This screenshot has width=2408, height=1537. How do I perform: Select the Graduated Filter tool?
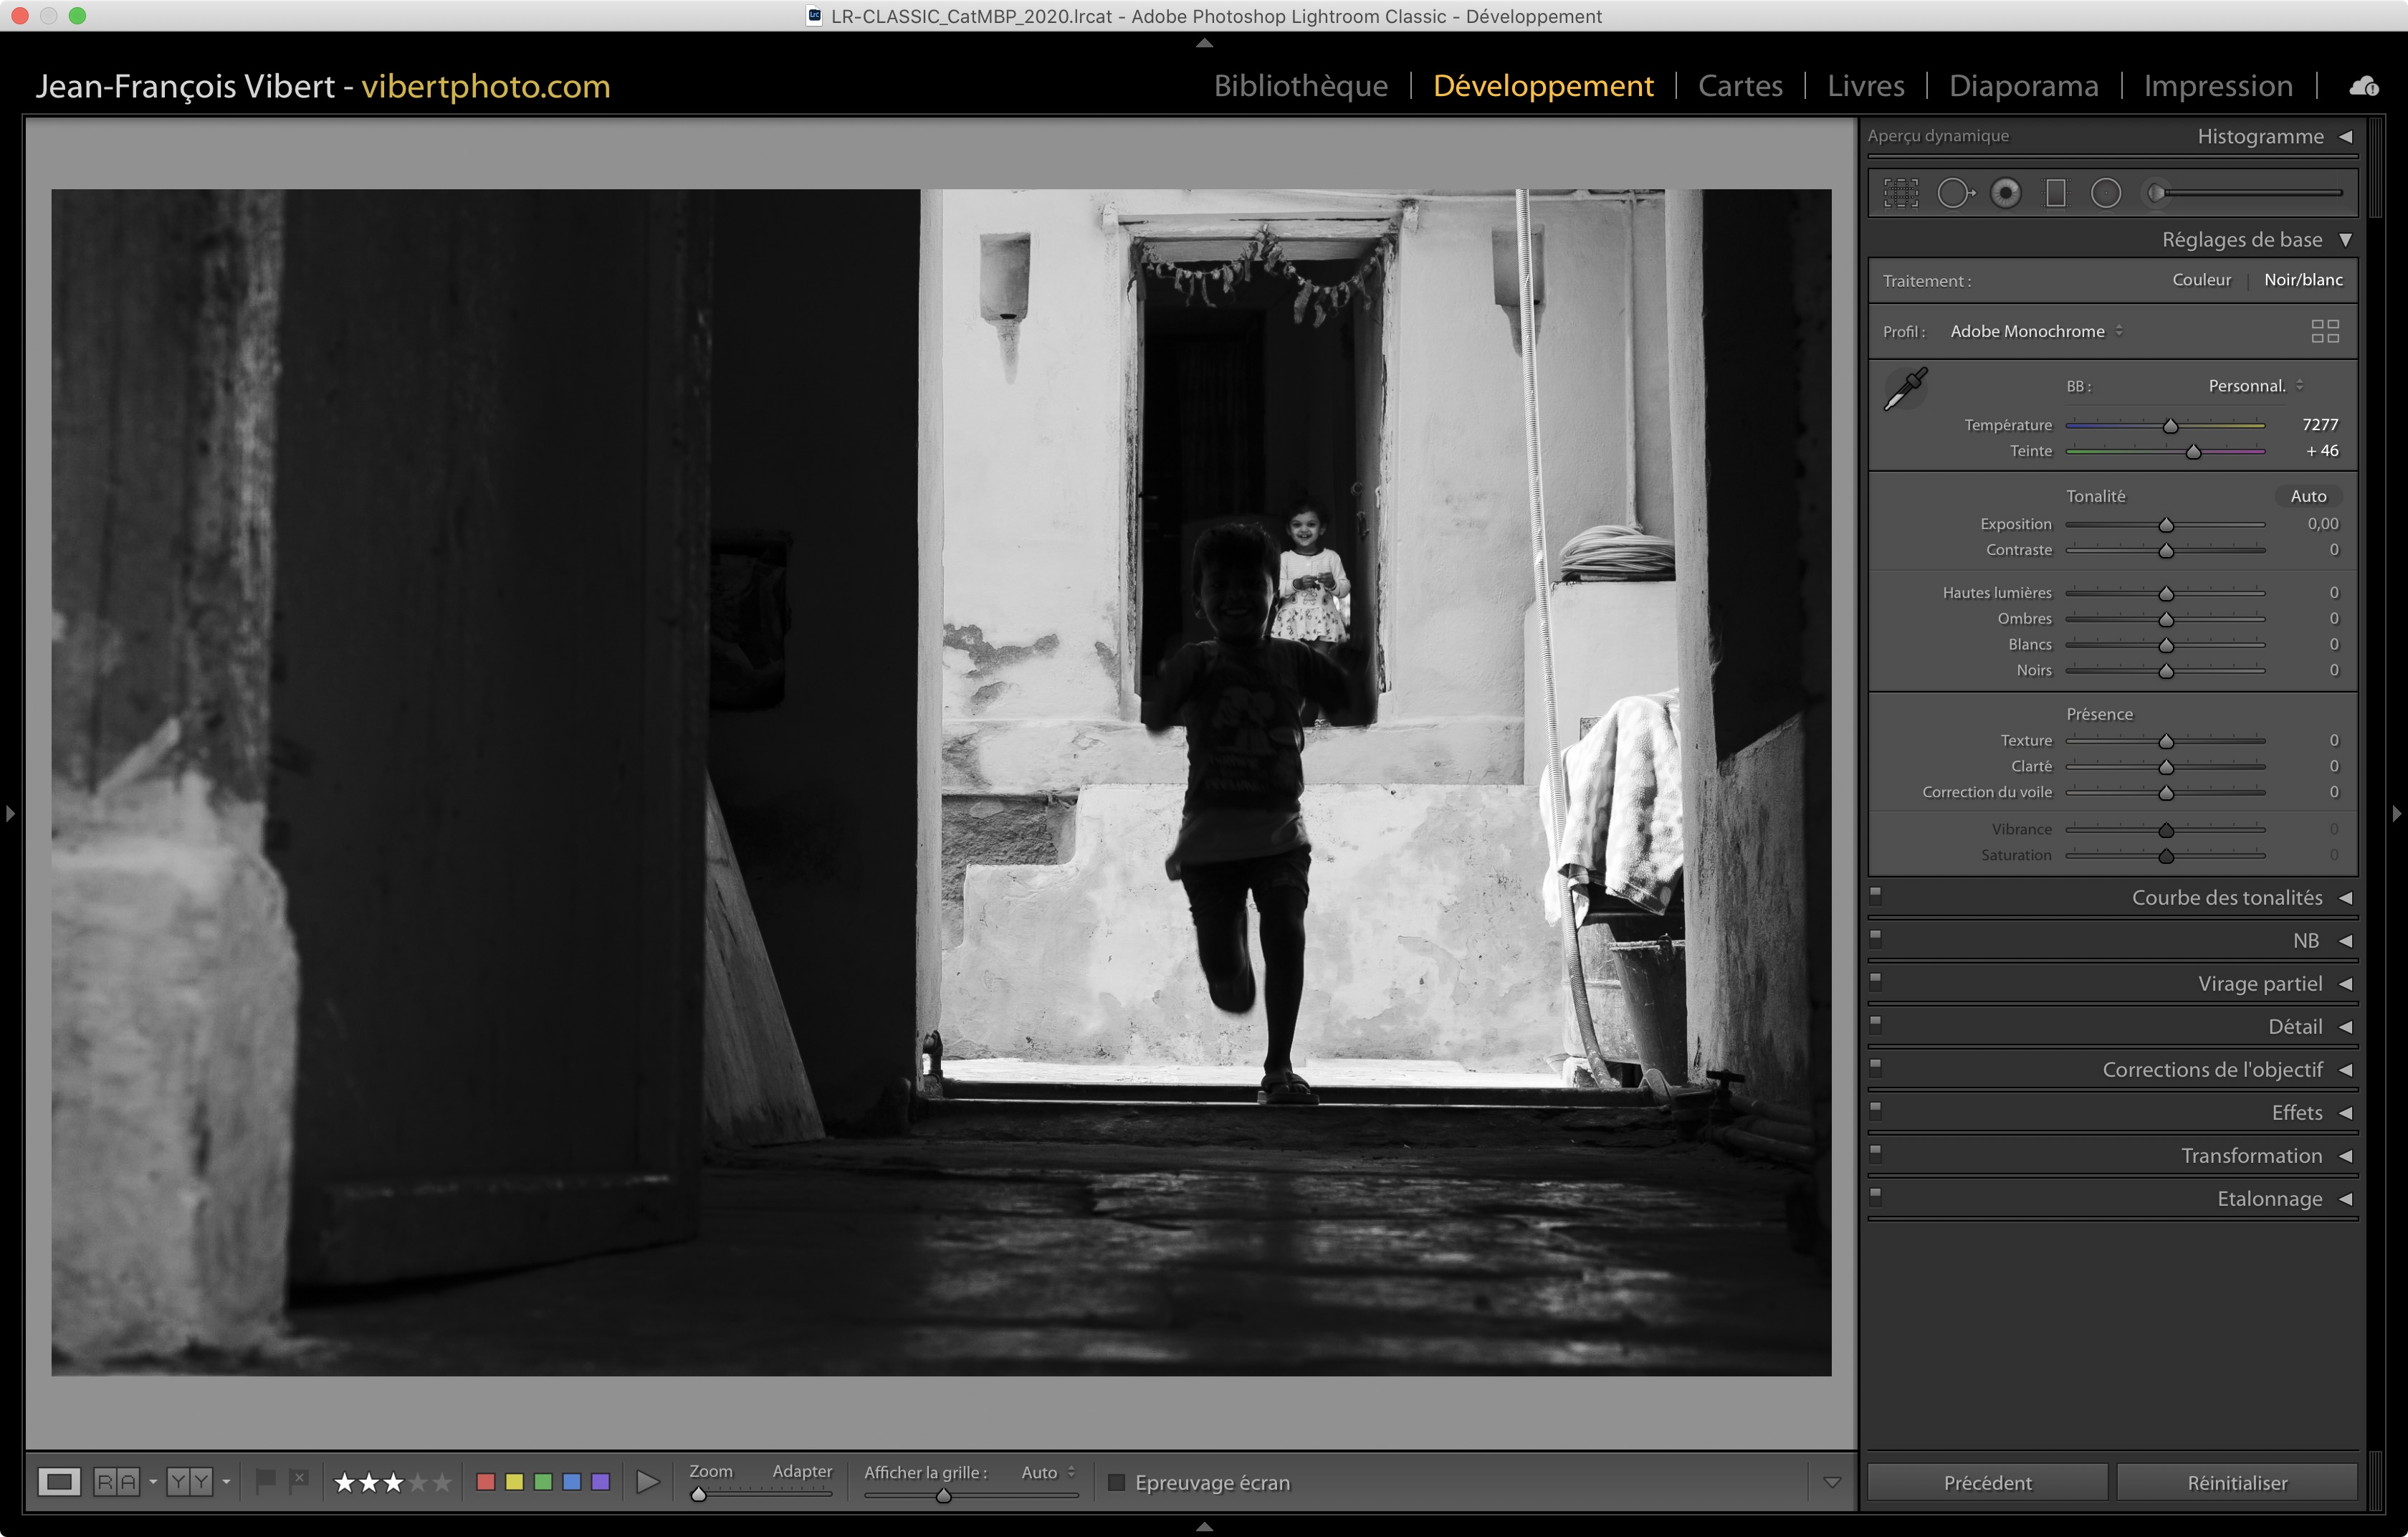2055,193
